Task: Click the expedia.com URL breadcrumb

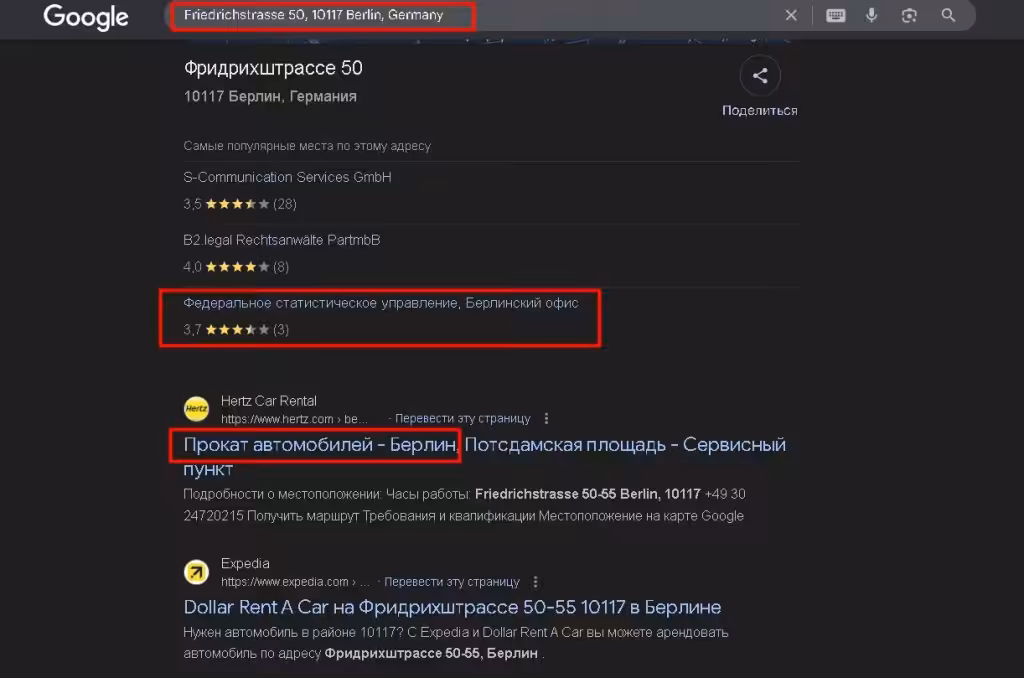Action: click(295, 582)
